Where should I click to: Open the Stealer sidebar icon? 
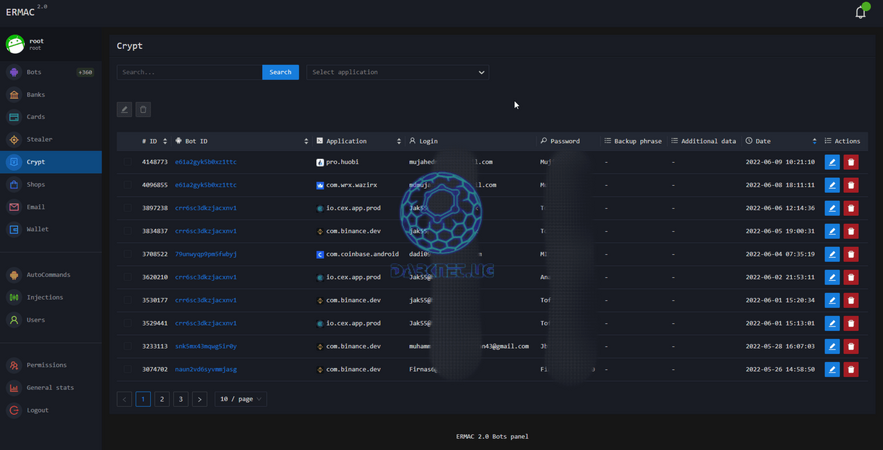pyautogui.click(x=14, y=140)
